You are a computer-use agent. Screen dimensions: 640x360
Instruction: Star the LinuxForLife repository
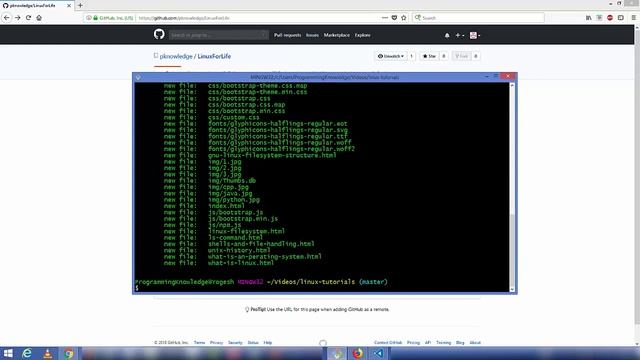coord(429,56)
